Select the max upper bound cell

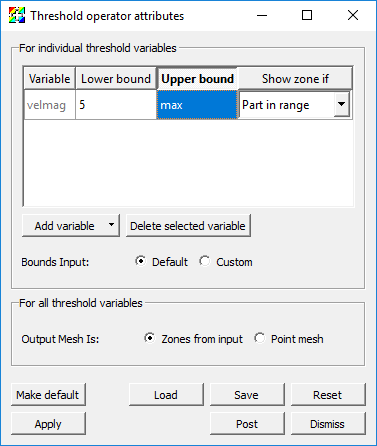pos(197,105)
